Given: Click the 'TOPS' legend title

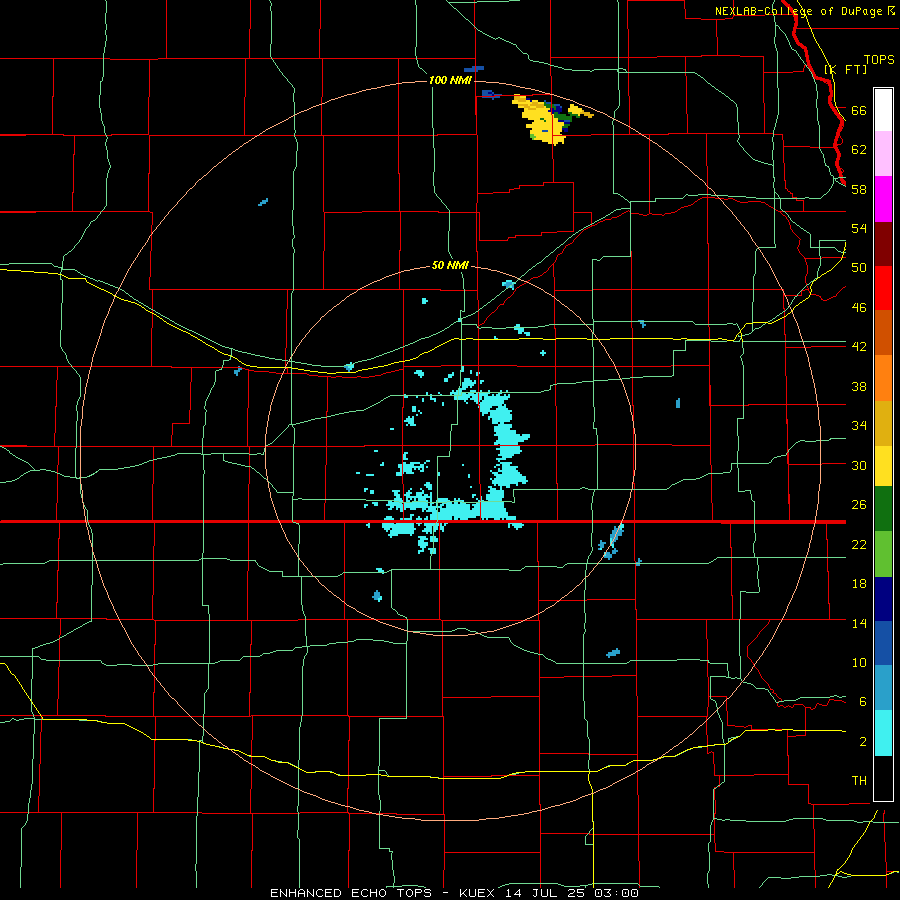Looking at the screenshot, I should click(879, 59).
